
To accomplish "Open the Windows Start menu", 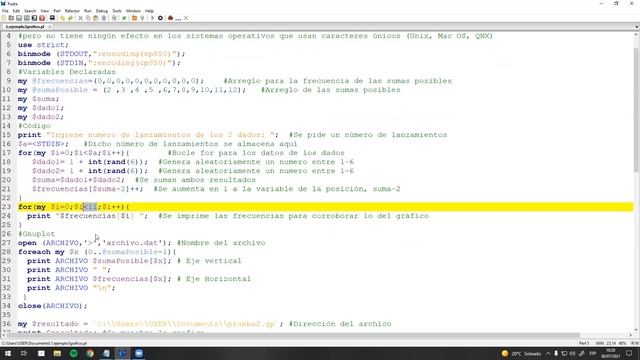I will tap(8, 353).
